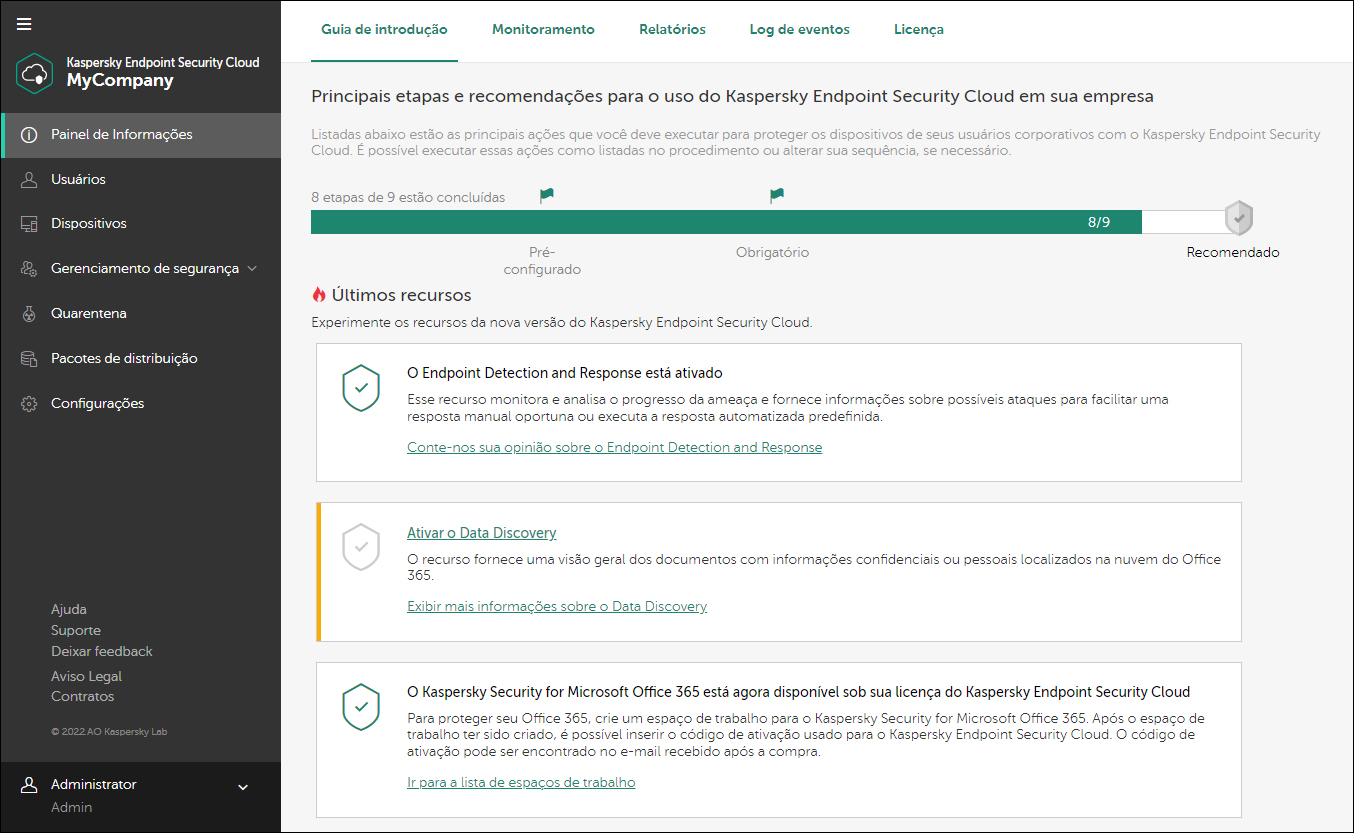Click the Office 365 card shield icon

click(361, 707)
